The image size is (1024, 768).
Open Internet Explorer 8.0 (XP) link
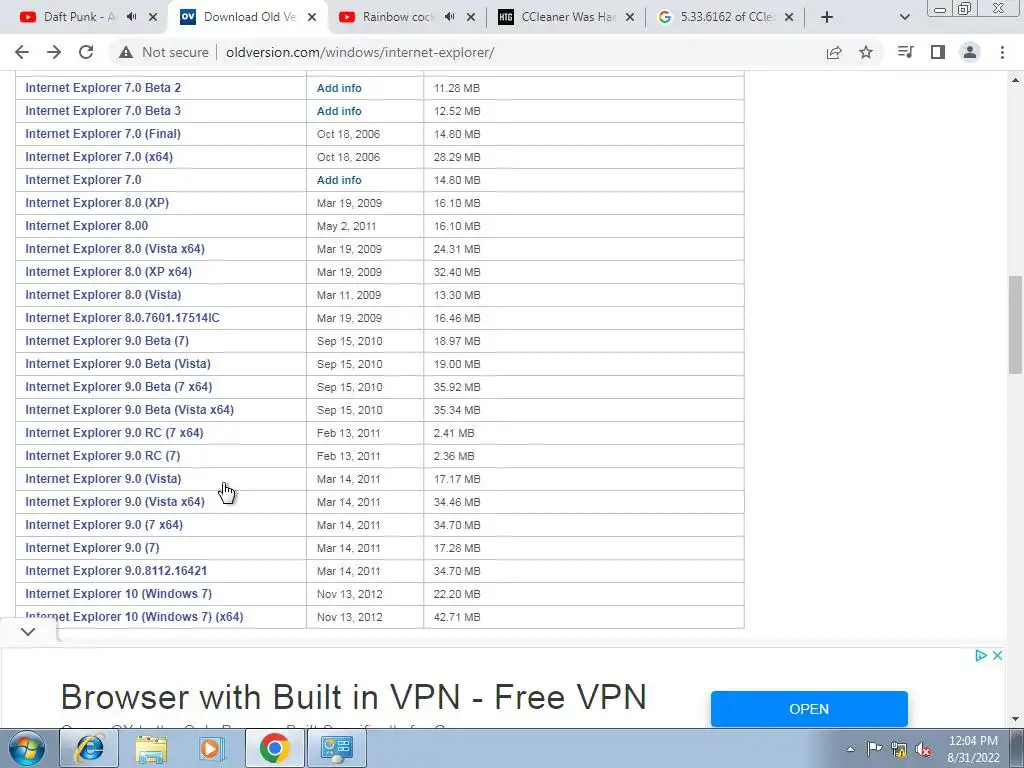[97, 202]
